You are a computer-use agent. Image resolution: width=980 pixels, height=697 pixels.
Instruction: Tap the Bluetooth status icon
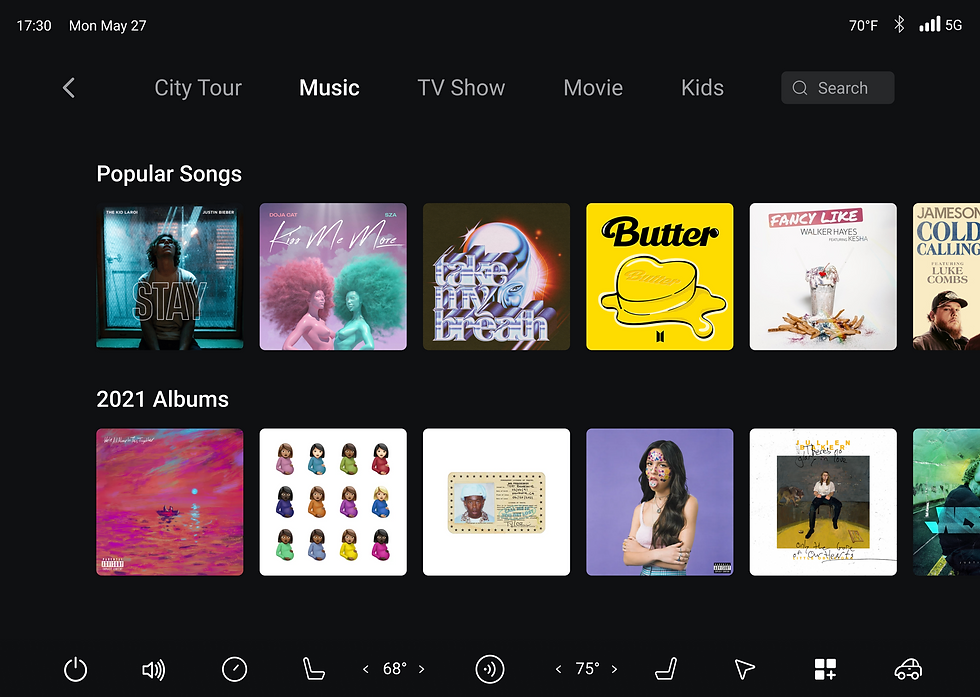pos(899,24)
